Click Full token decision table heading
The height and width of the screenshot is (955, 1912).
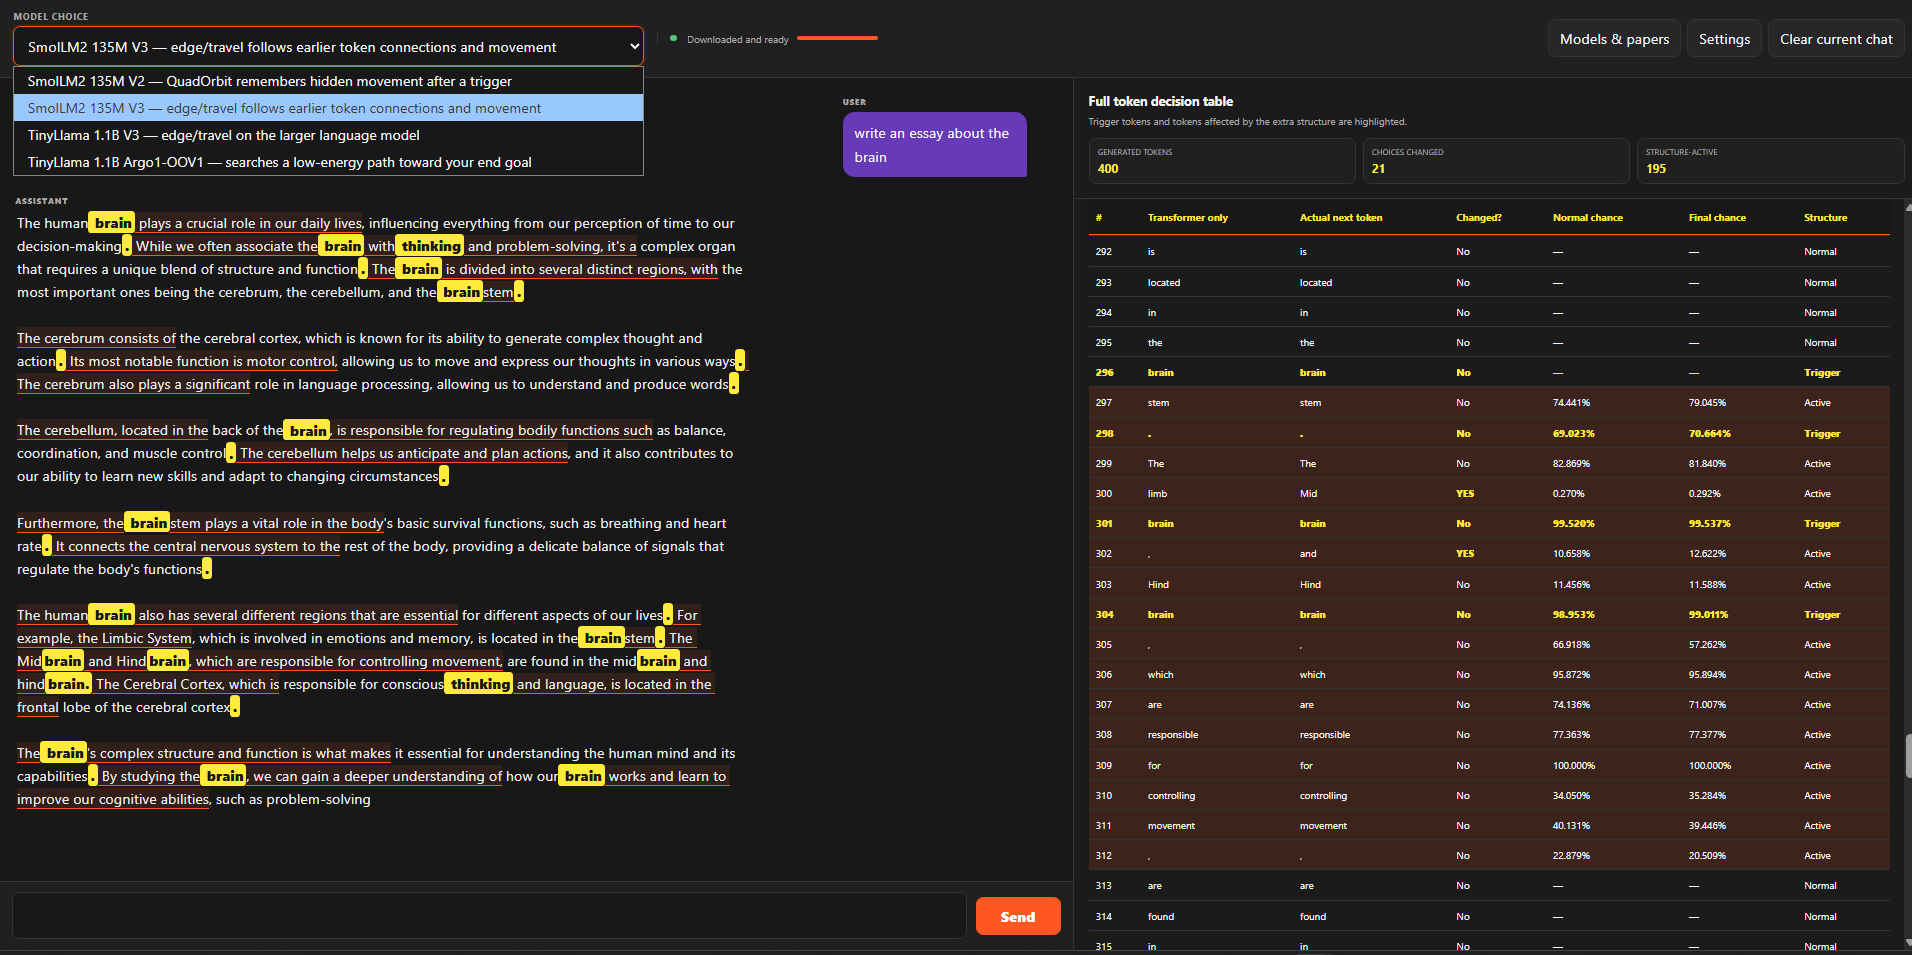coord(1160,101)
